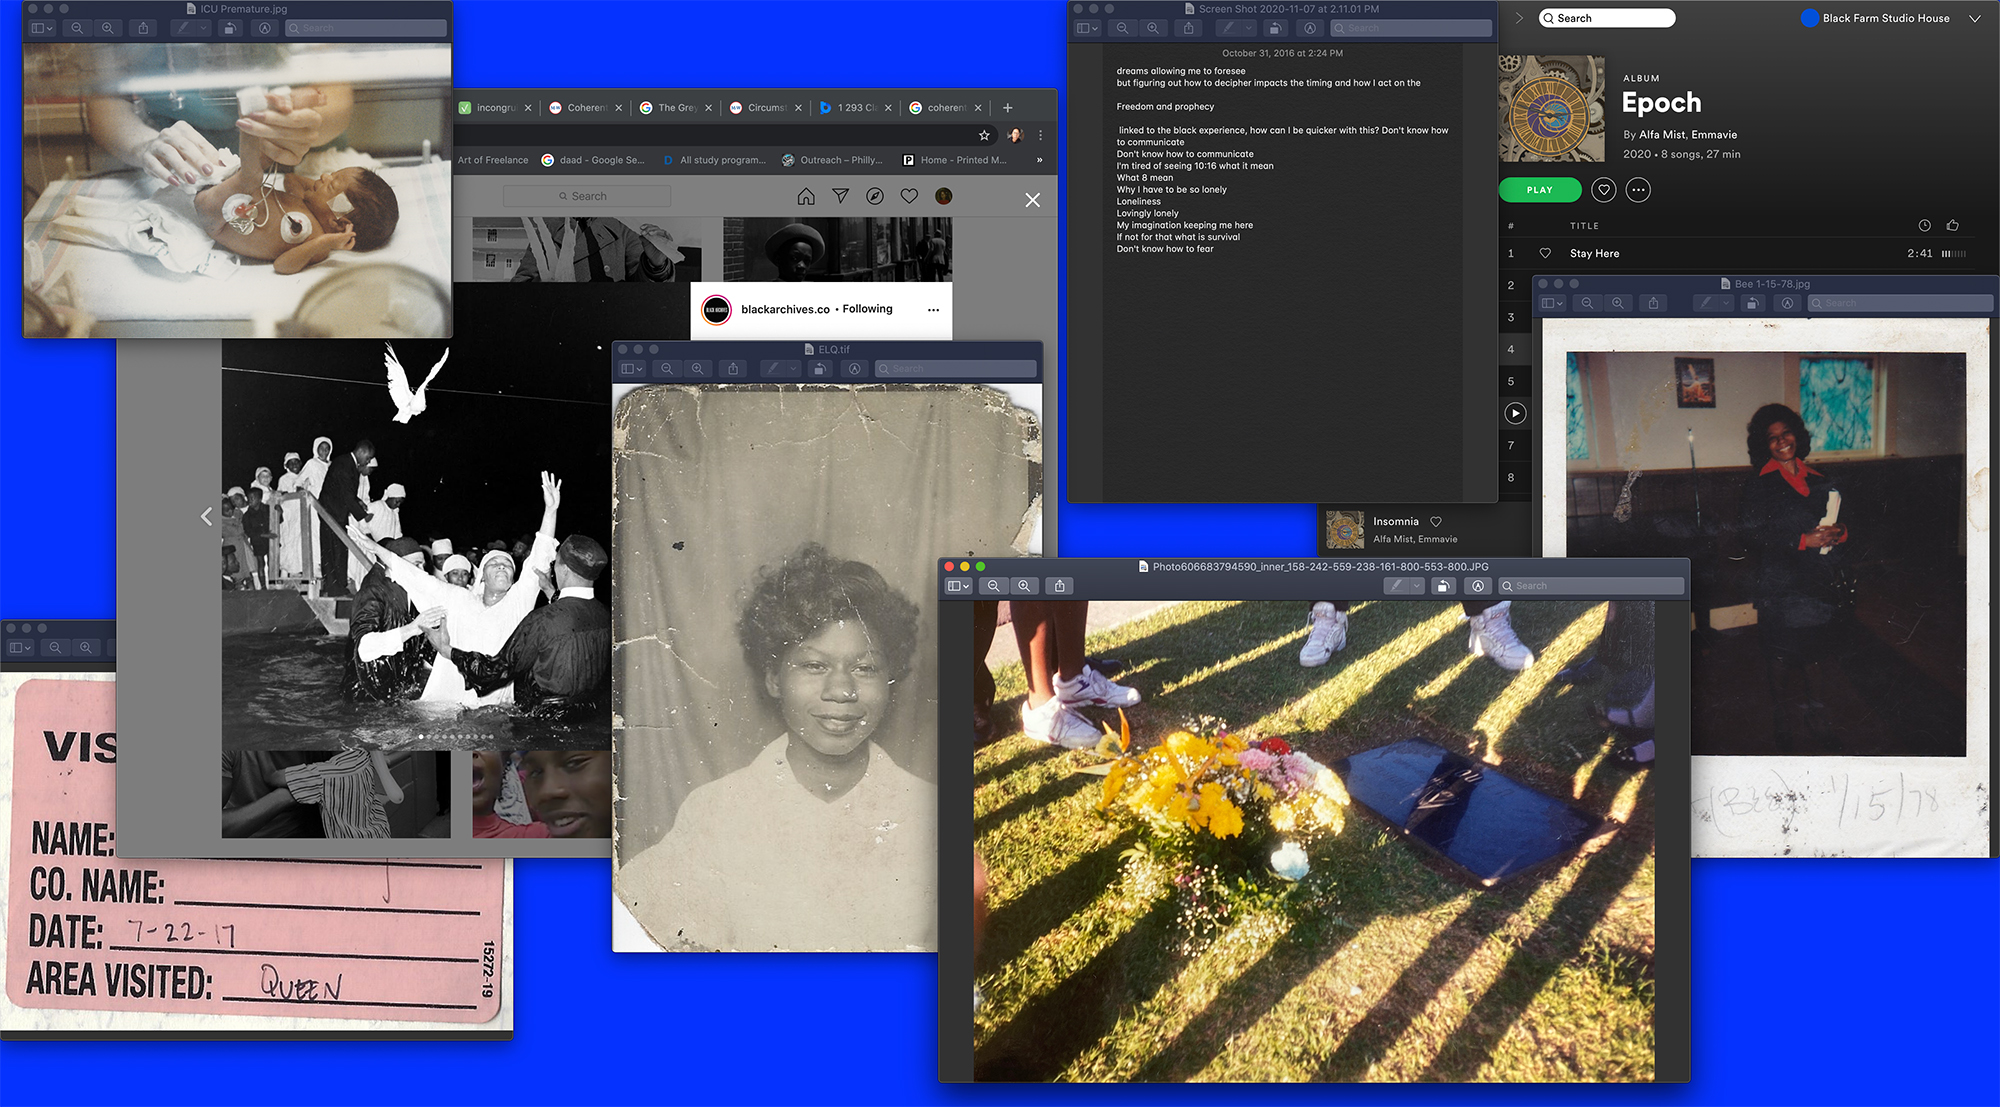Save Epoch album with heart button
Viewport: 2000px width, 1107px height.
[1604, 190]
